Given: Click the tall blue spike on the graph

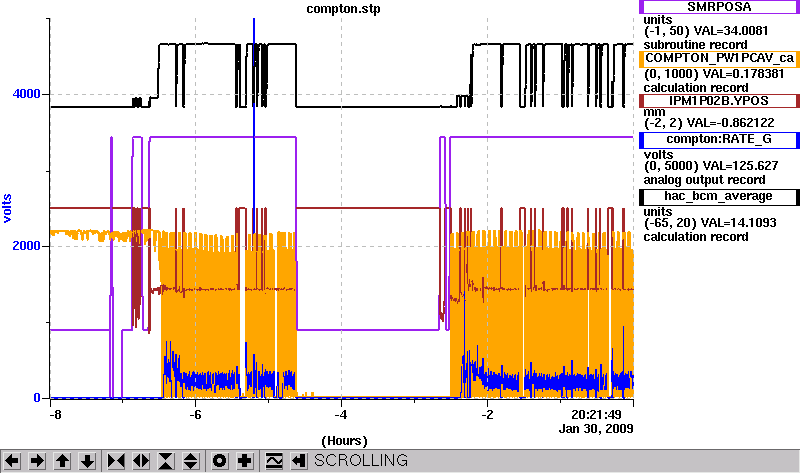Looking at the screenshot, I should (x=254, y=128).
